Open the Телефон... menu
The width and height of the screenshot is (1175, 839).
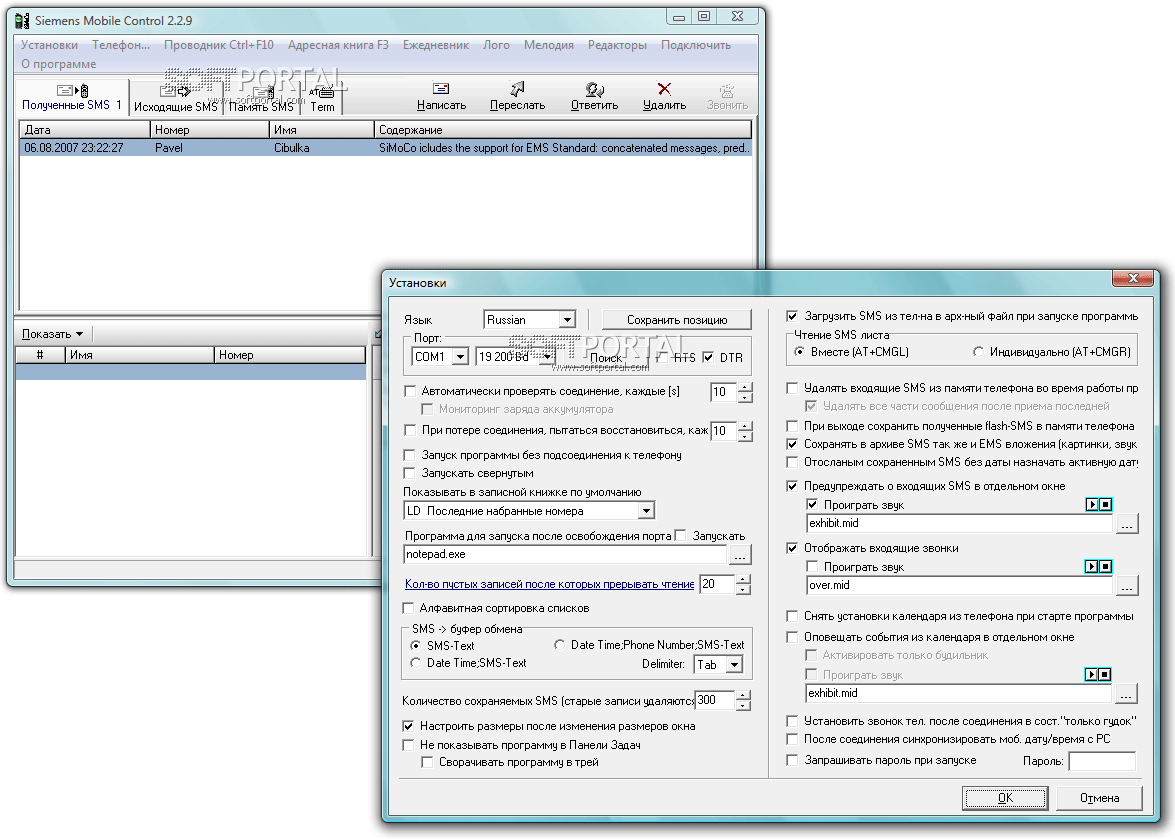click(x=121, y=45)
